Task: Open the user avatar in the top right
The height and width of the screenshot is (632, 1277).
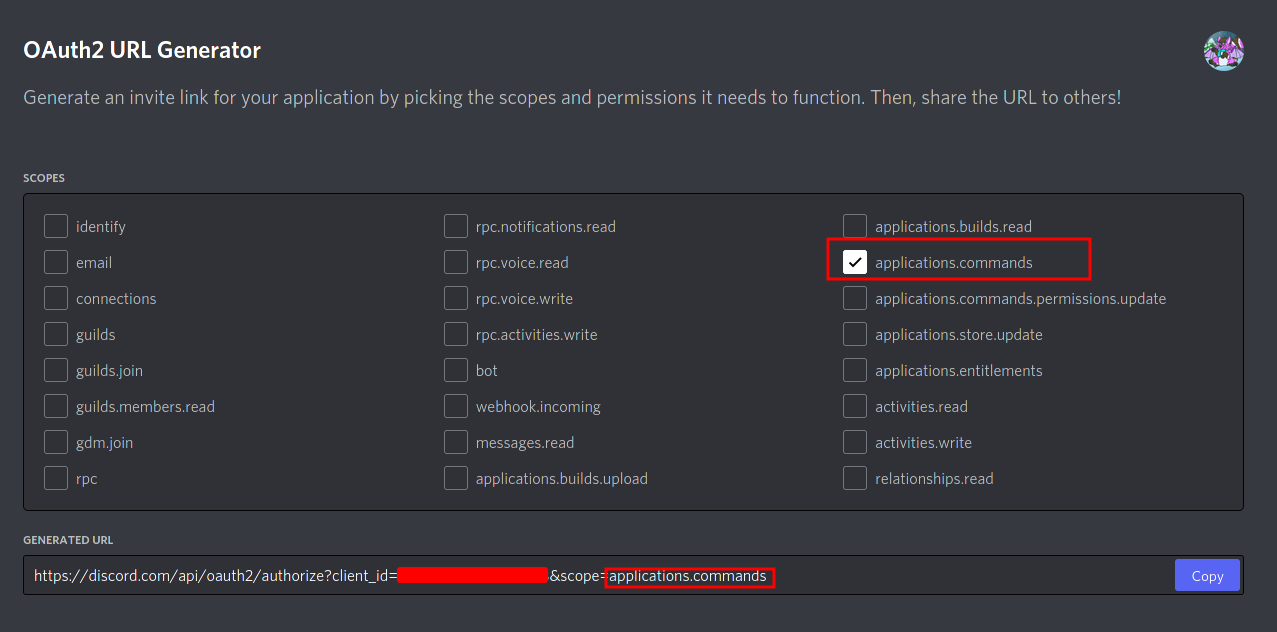Action: 1223,50
